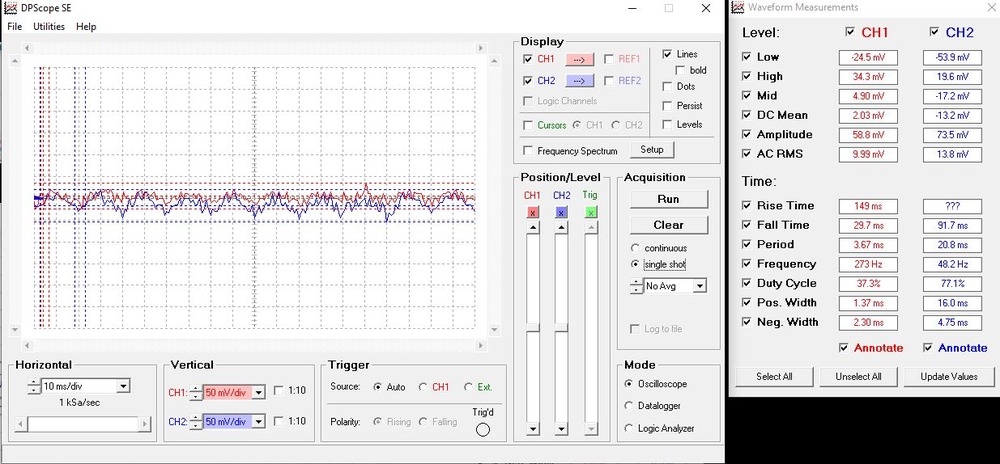1000x464 pixels.
Task: Expand the No Avg averaging dropdown
Action: [x=699, y=286]
